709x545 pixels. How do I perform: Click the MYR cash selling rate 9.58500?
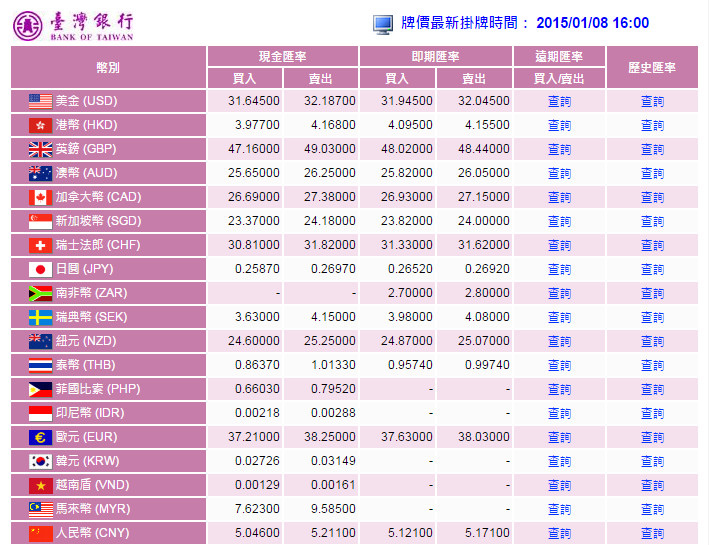(333, 509)
